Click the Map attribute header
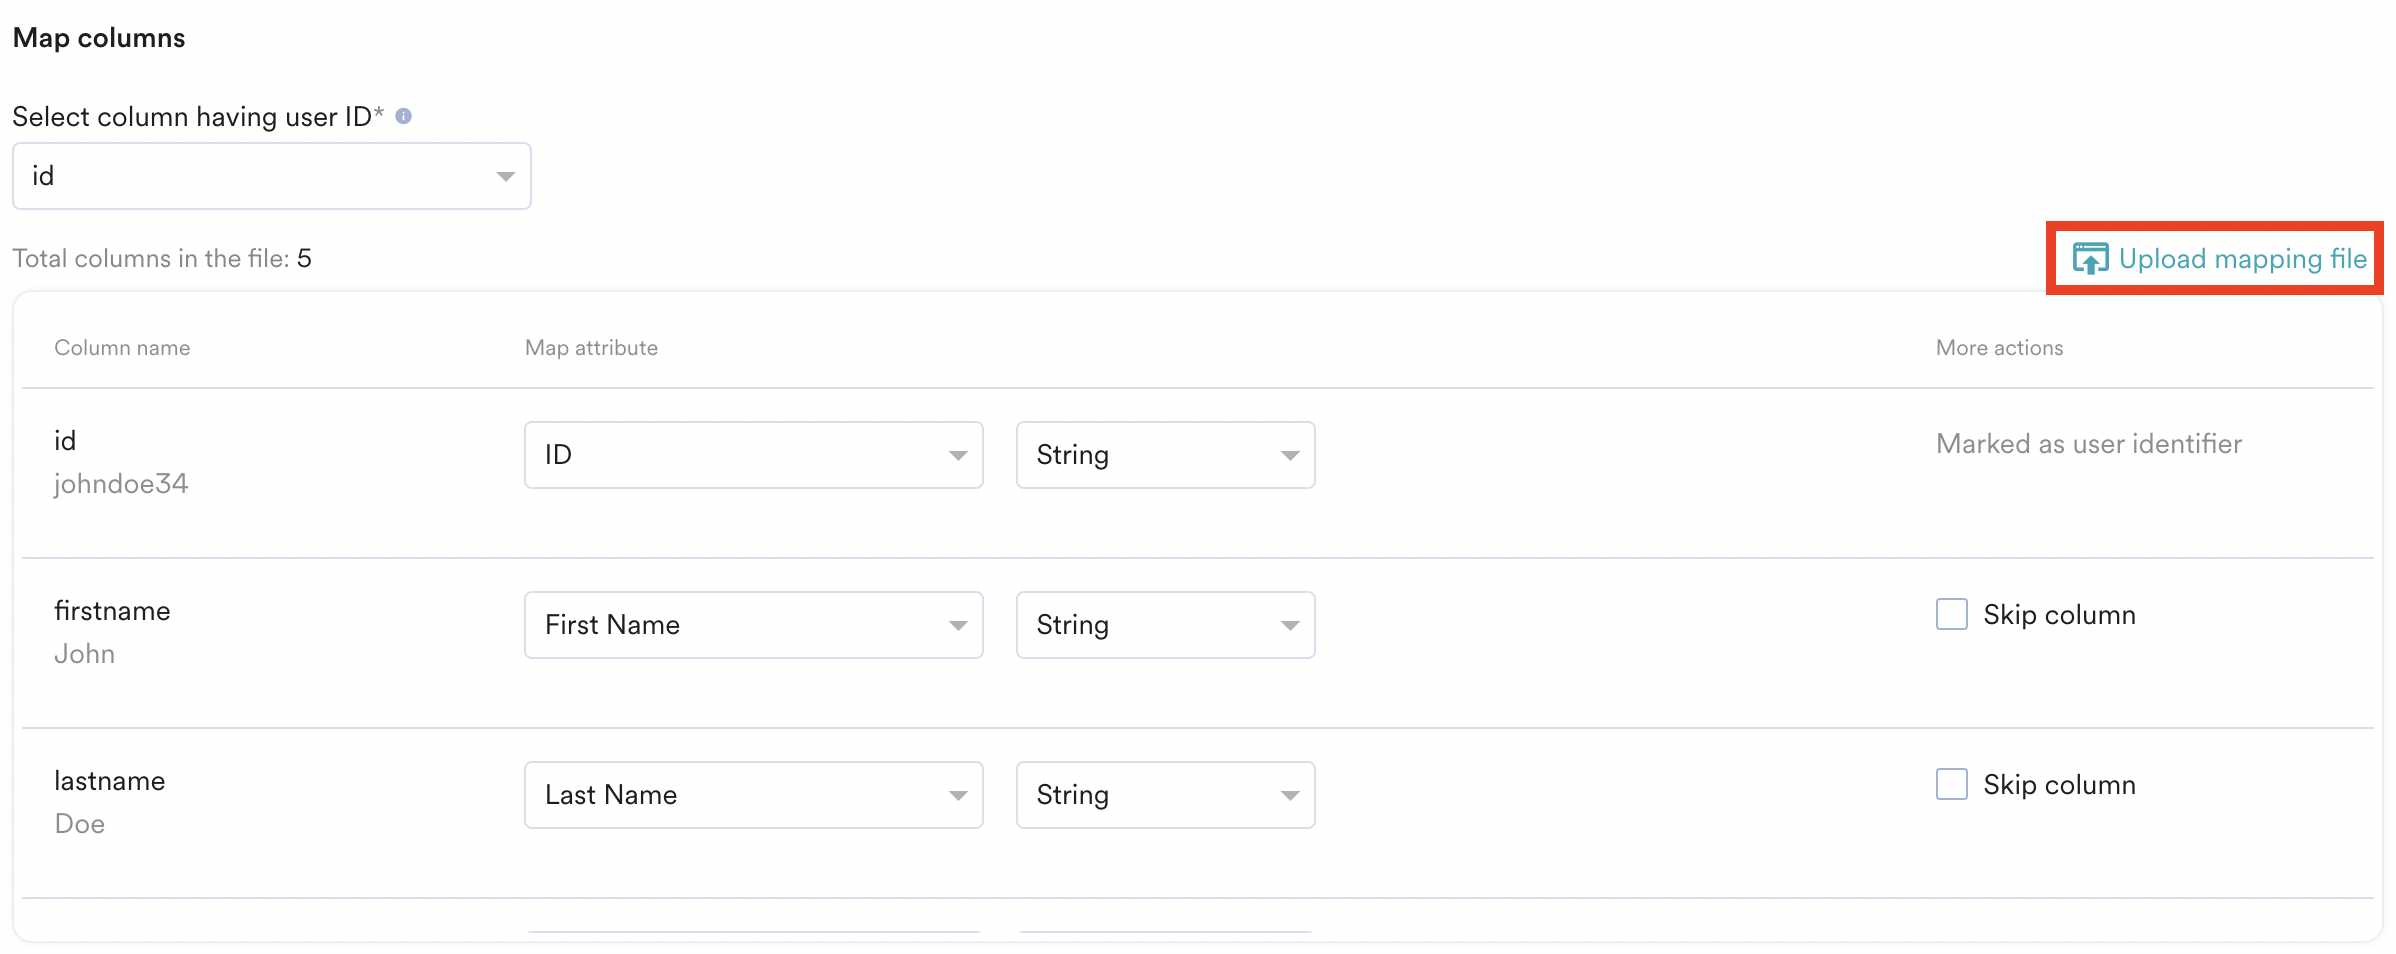 click(591, 348)
